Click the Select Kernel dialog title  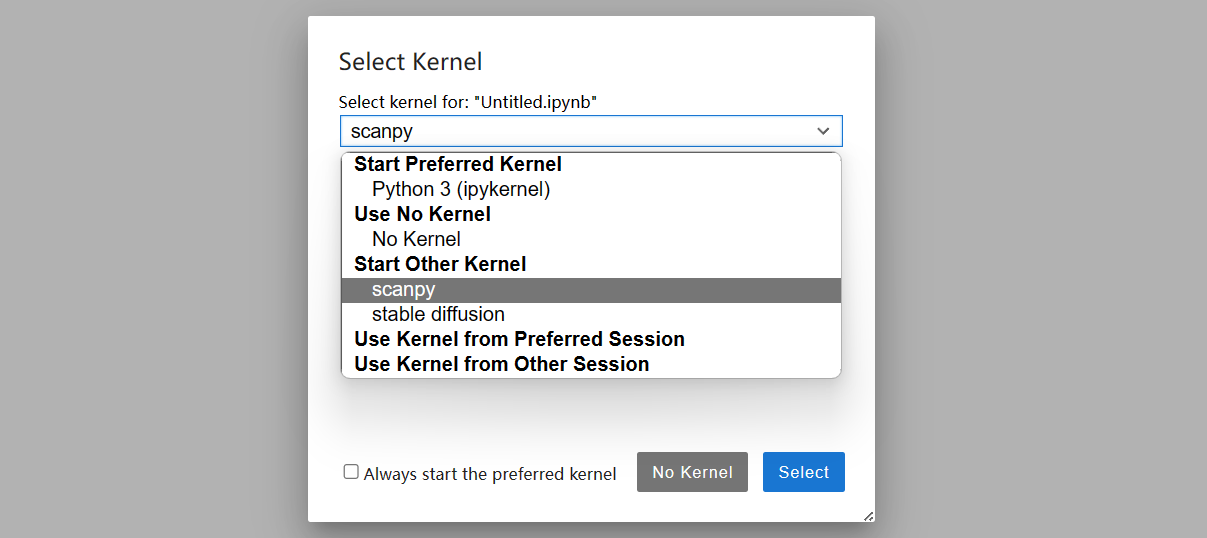tap(410, 62)
